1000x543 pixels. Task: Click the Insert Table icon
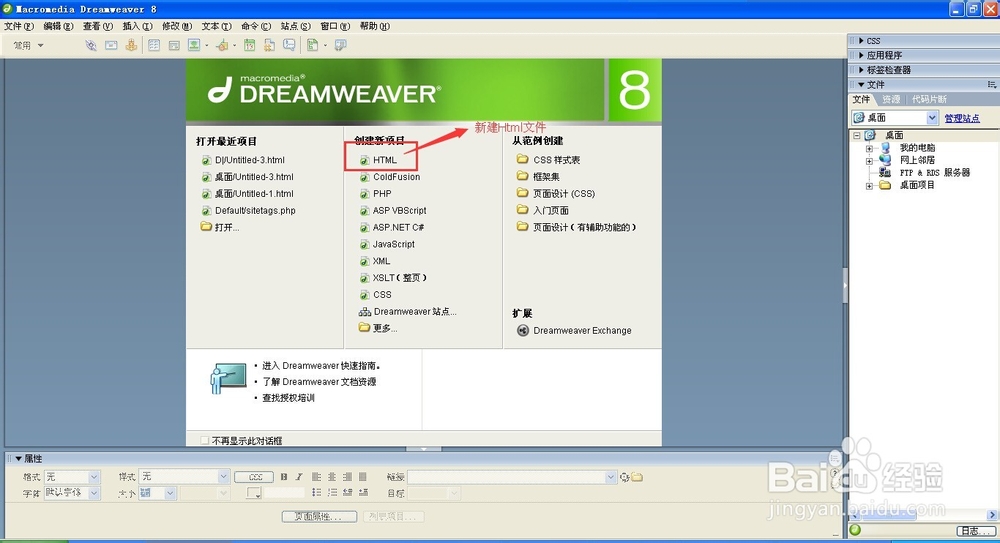154,45
